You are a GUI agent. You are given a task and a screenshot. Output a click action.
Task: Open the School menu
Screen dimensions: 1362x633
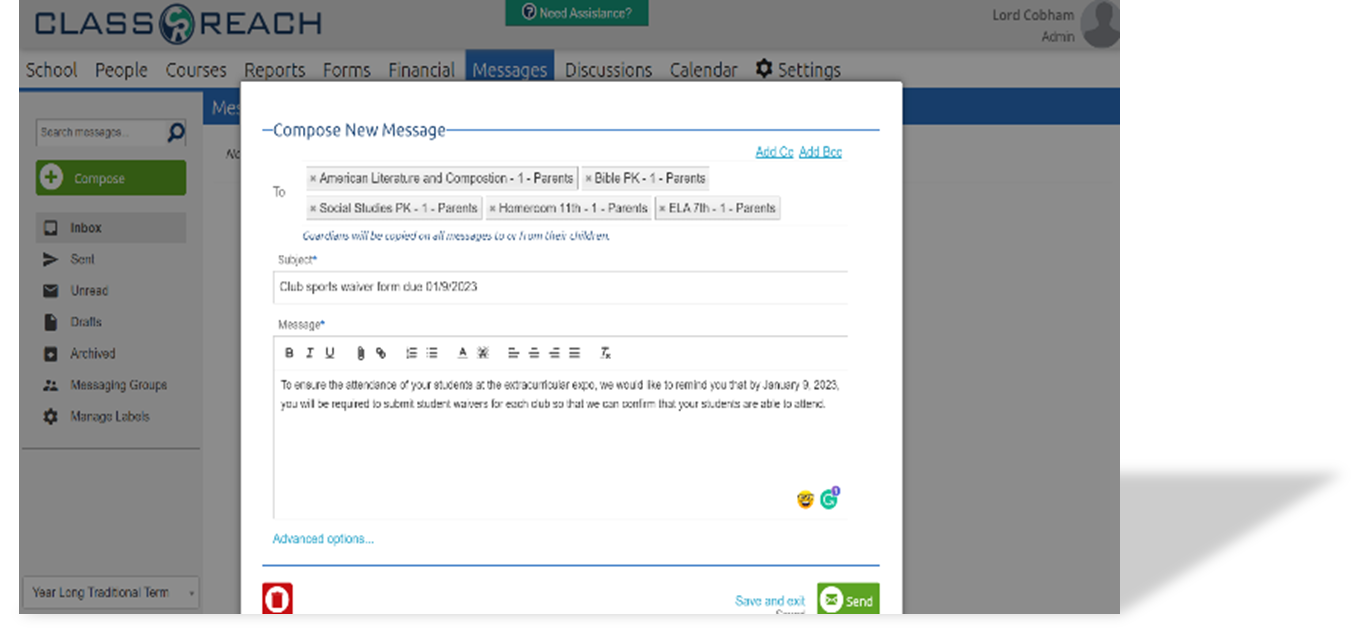(x=51, y=70)
